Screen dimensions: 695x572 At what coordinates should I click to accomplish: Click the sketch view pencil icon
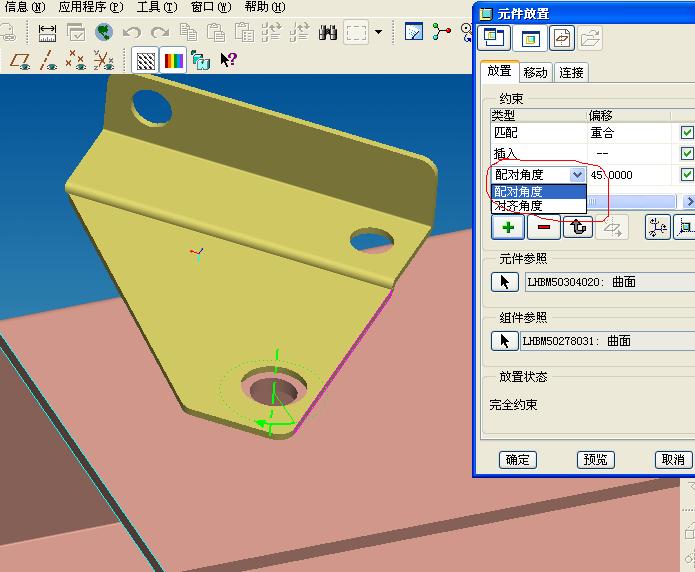coord(414,31)
